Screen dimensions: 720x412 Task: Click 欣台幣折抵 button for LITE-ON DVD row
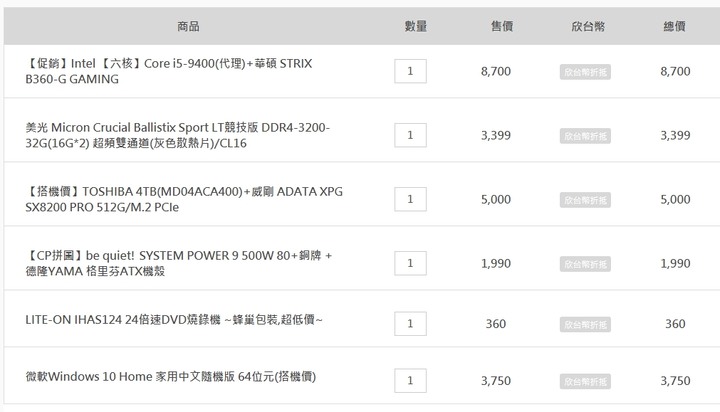[585, 325]
